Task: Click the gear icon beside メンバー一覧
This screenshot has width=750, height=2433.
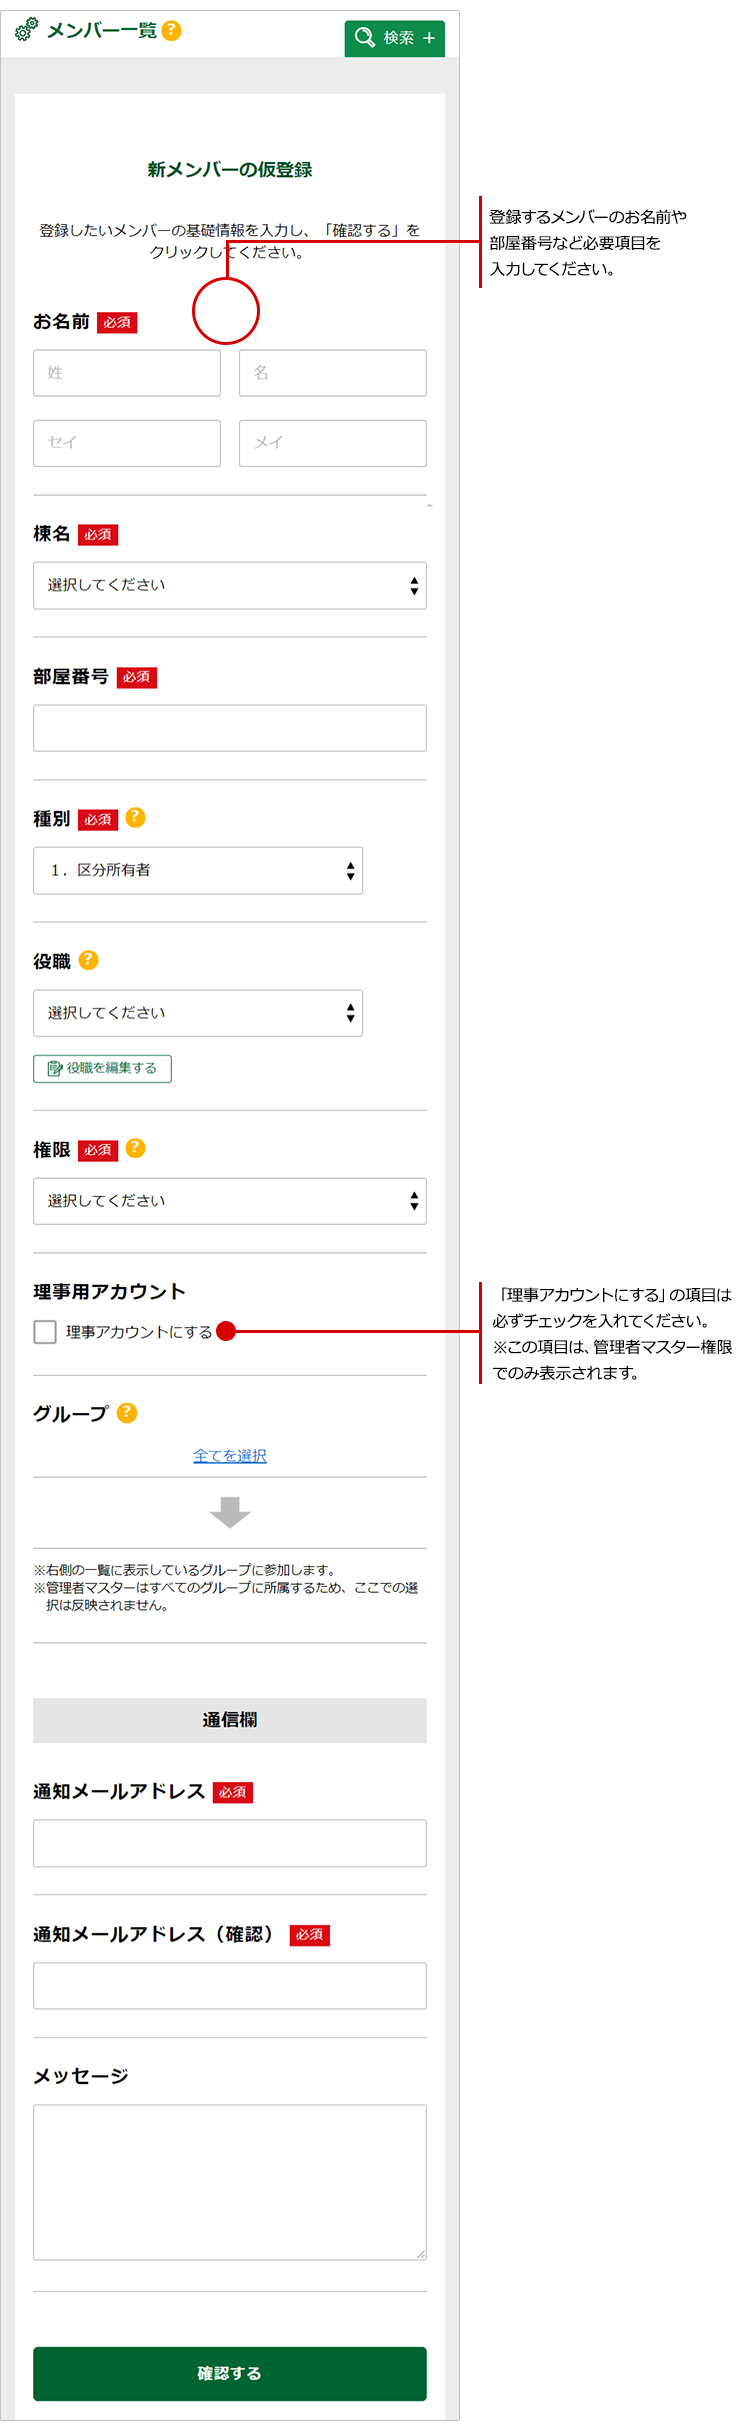Action: (27, 30)
